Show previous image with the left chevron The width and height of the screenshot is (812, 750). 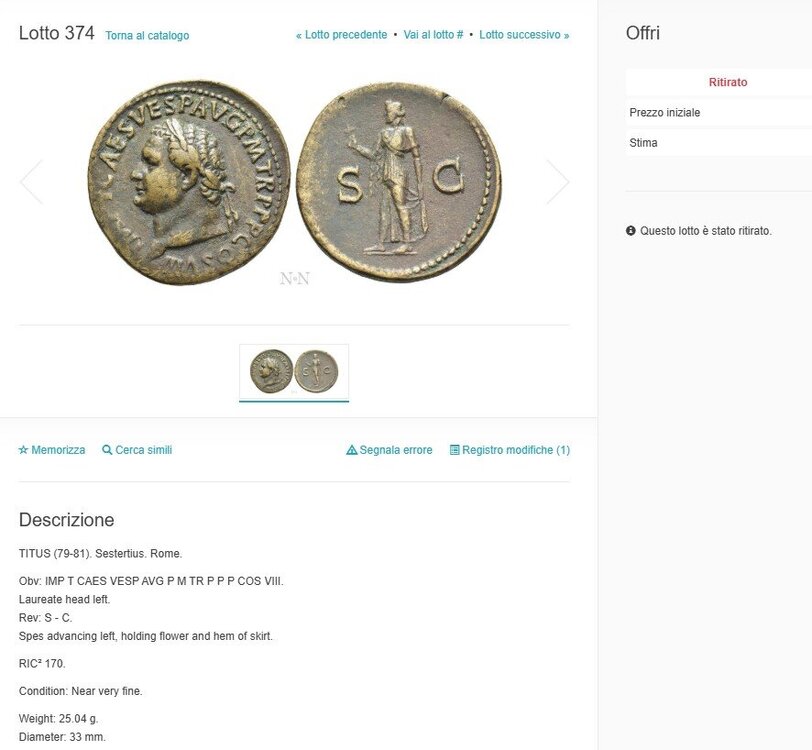pos(31,183)
